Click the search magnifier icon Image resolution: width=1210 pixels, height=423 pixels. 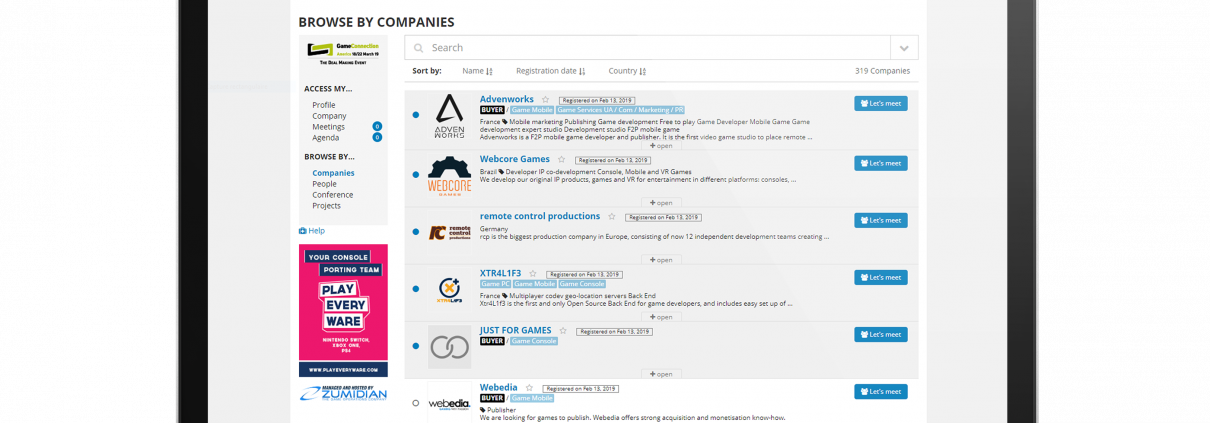point(419,48)
